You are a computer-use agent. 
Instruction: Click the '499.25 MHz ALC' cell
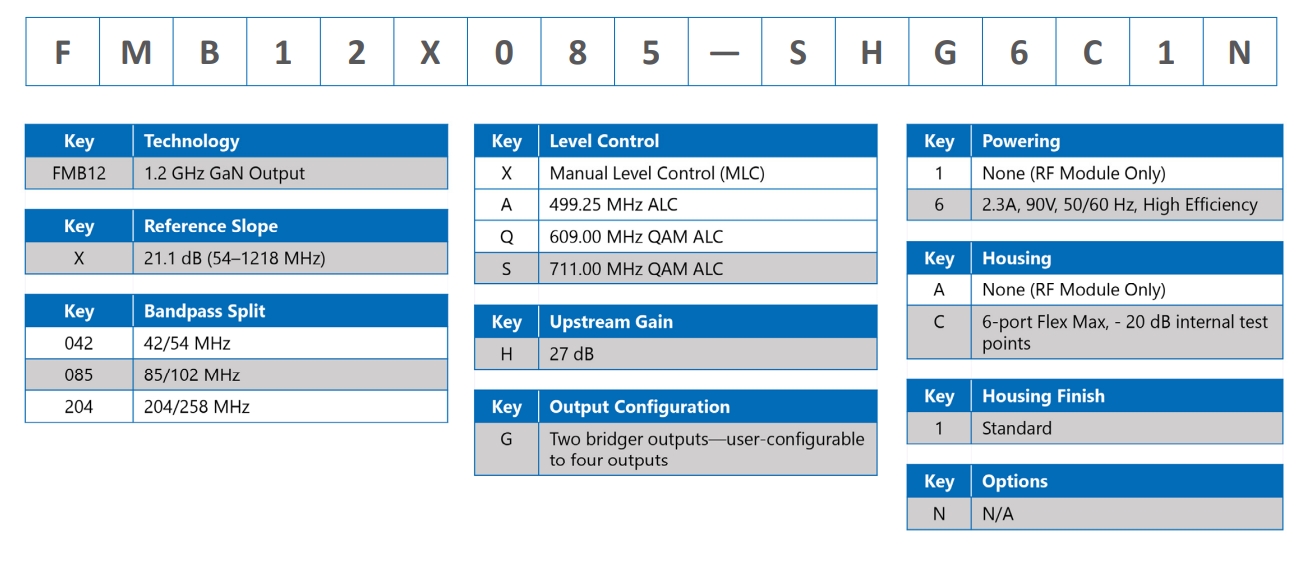pos(708,205)
